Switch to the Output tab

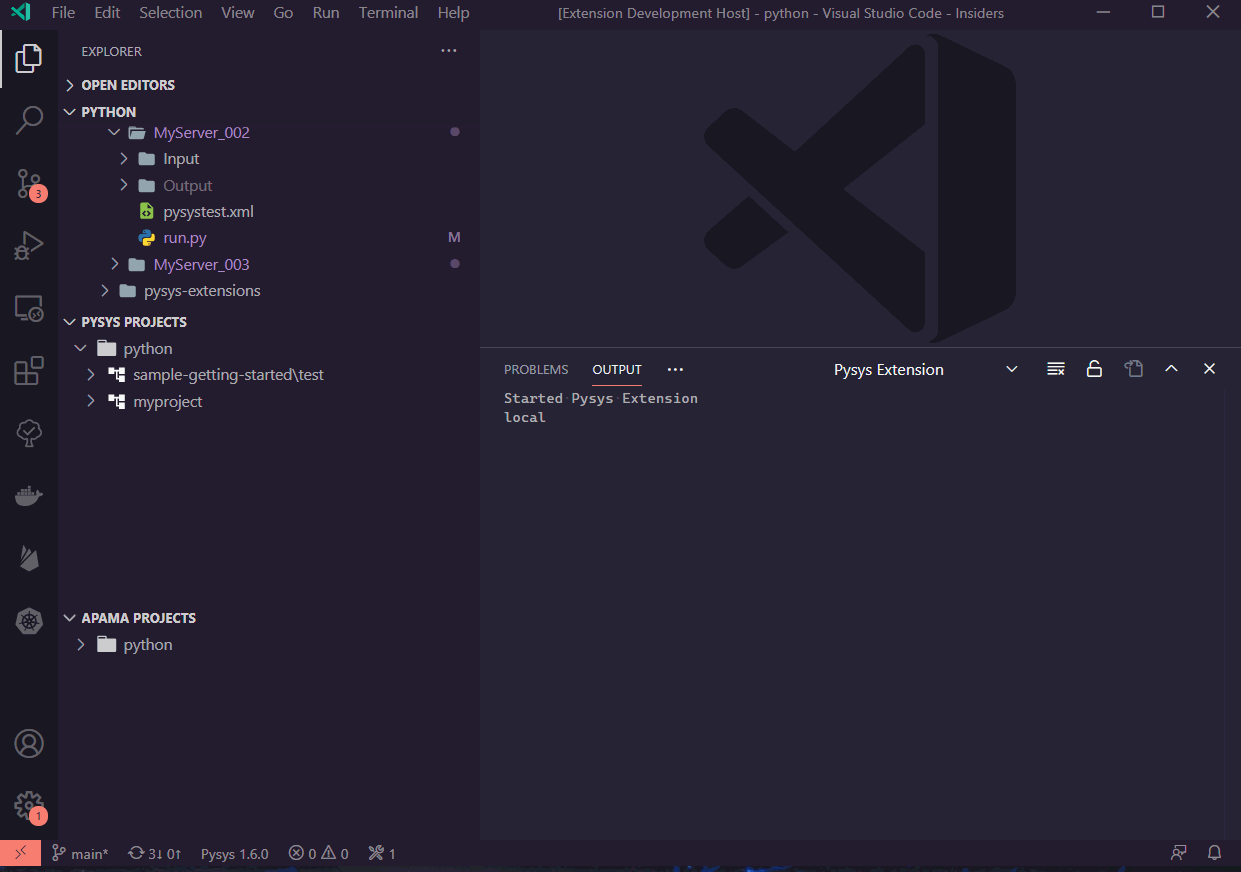tap(617, 369)
